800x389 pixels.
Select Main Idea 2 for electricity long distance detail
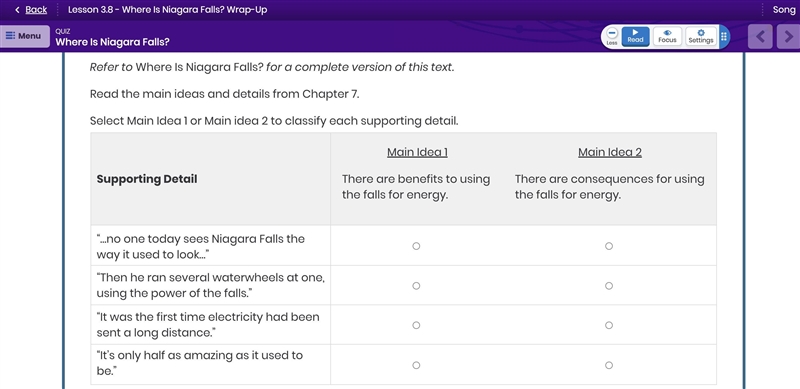pyautogui.click(x=609, y=325)
